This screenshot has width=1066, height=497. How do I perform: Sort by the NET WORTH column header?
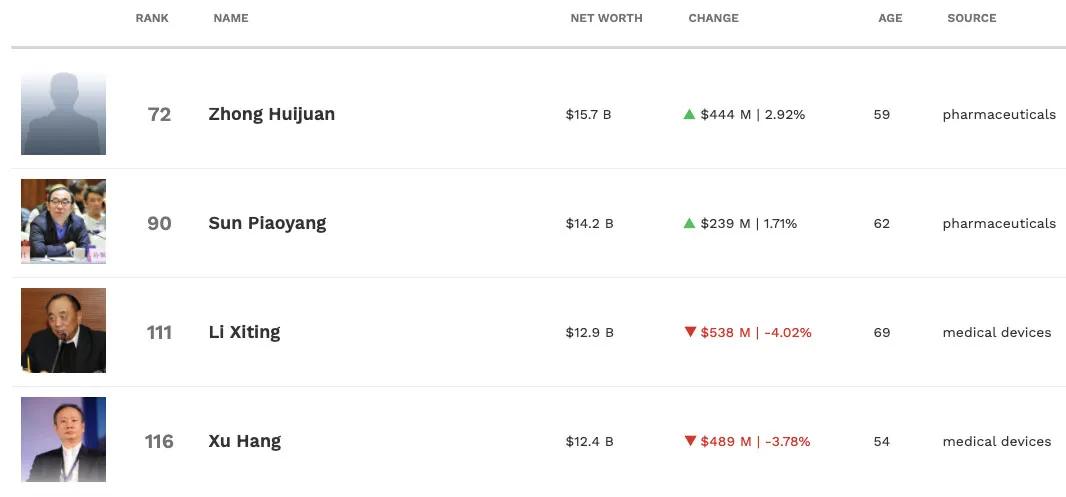point(606,18)
